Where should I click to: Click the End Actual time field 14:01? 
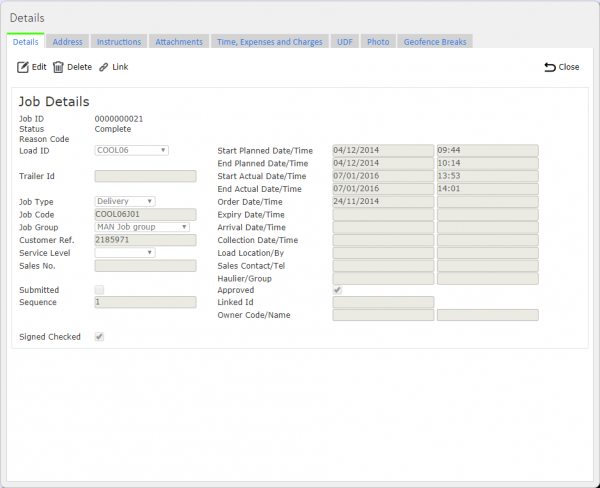[x=488, y=189]
